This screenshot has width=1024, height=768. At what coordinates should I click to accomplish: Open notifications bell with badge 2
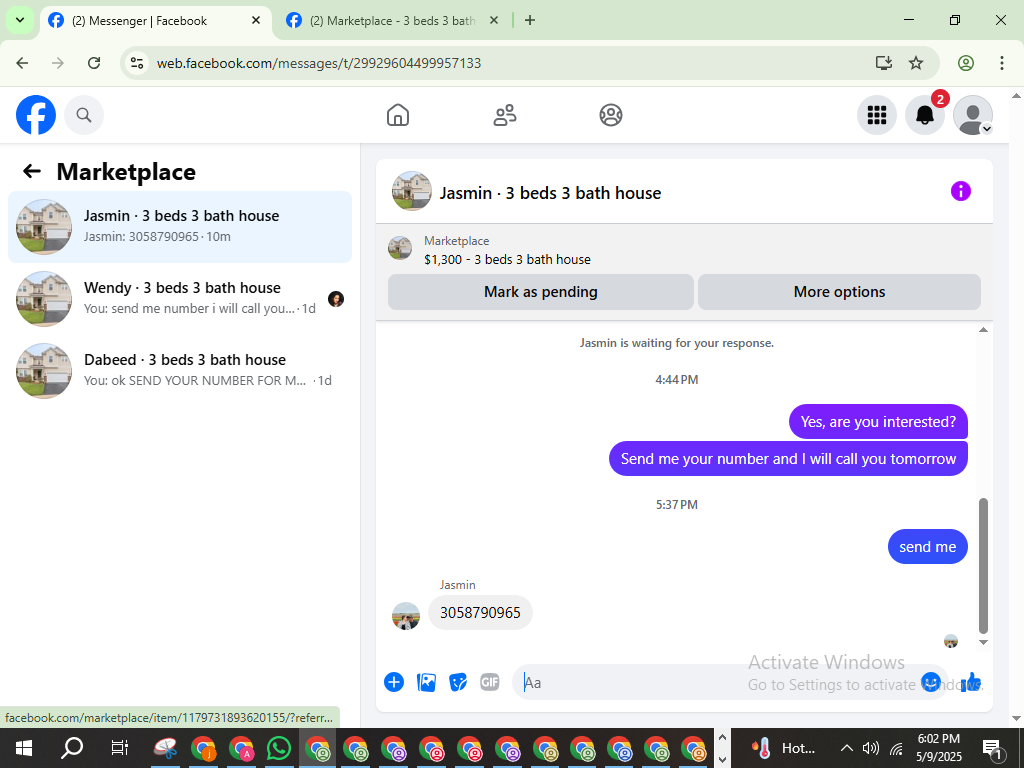pos(925,115)
